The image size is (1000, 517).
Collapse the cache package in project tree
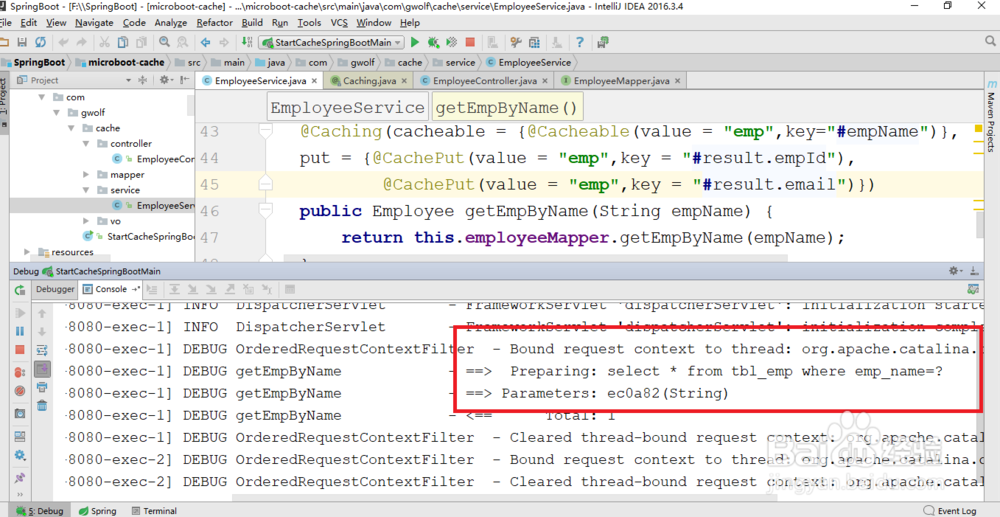tap(71, 128)
